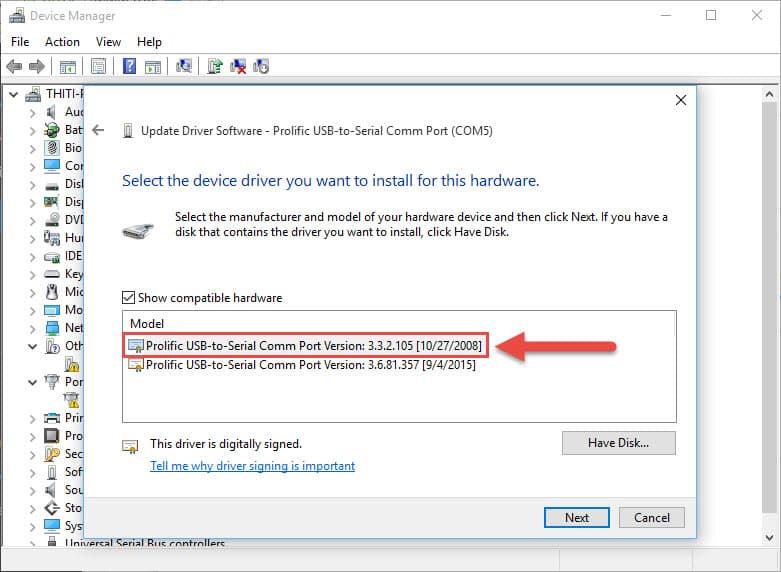Click the back arrow in the driver dialog
The width and height of the screenshot is (781, 572).
[98, 130]
